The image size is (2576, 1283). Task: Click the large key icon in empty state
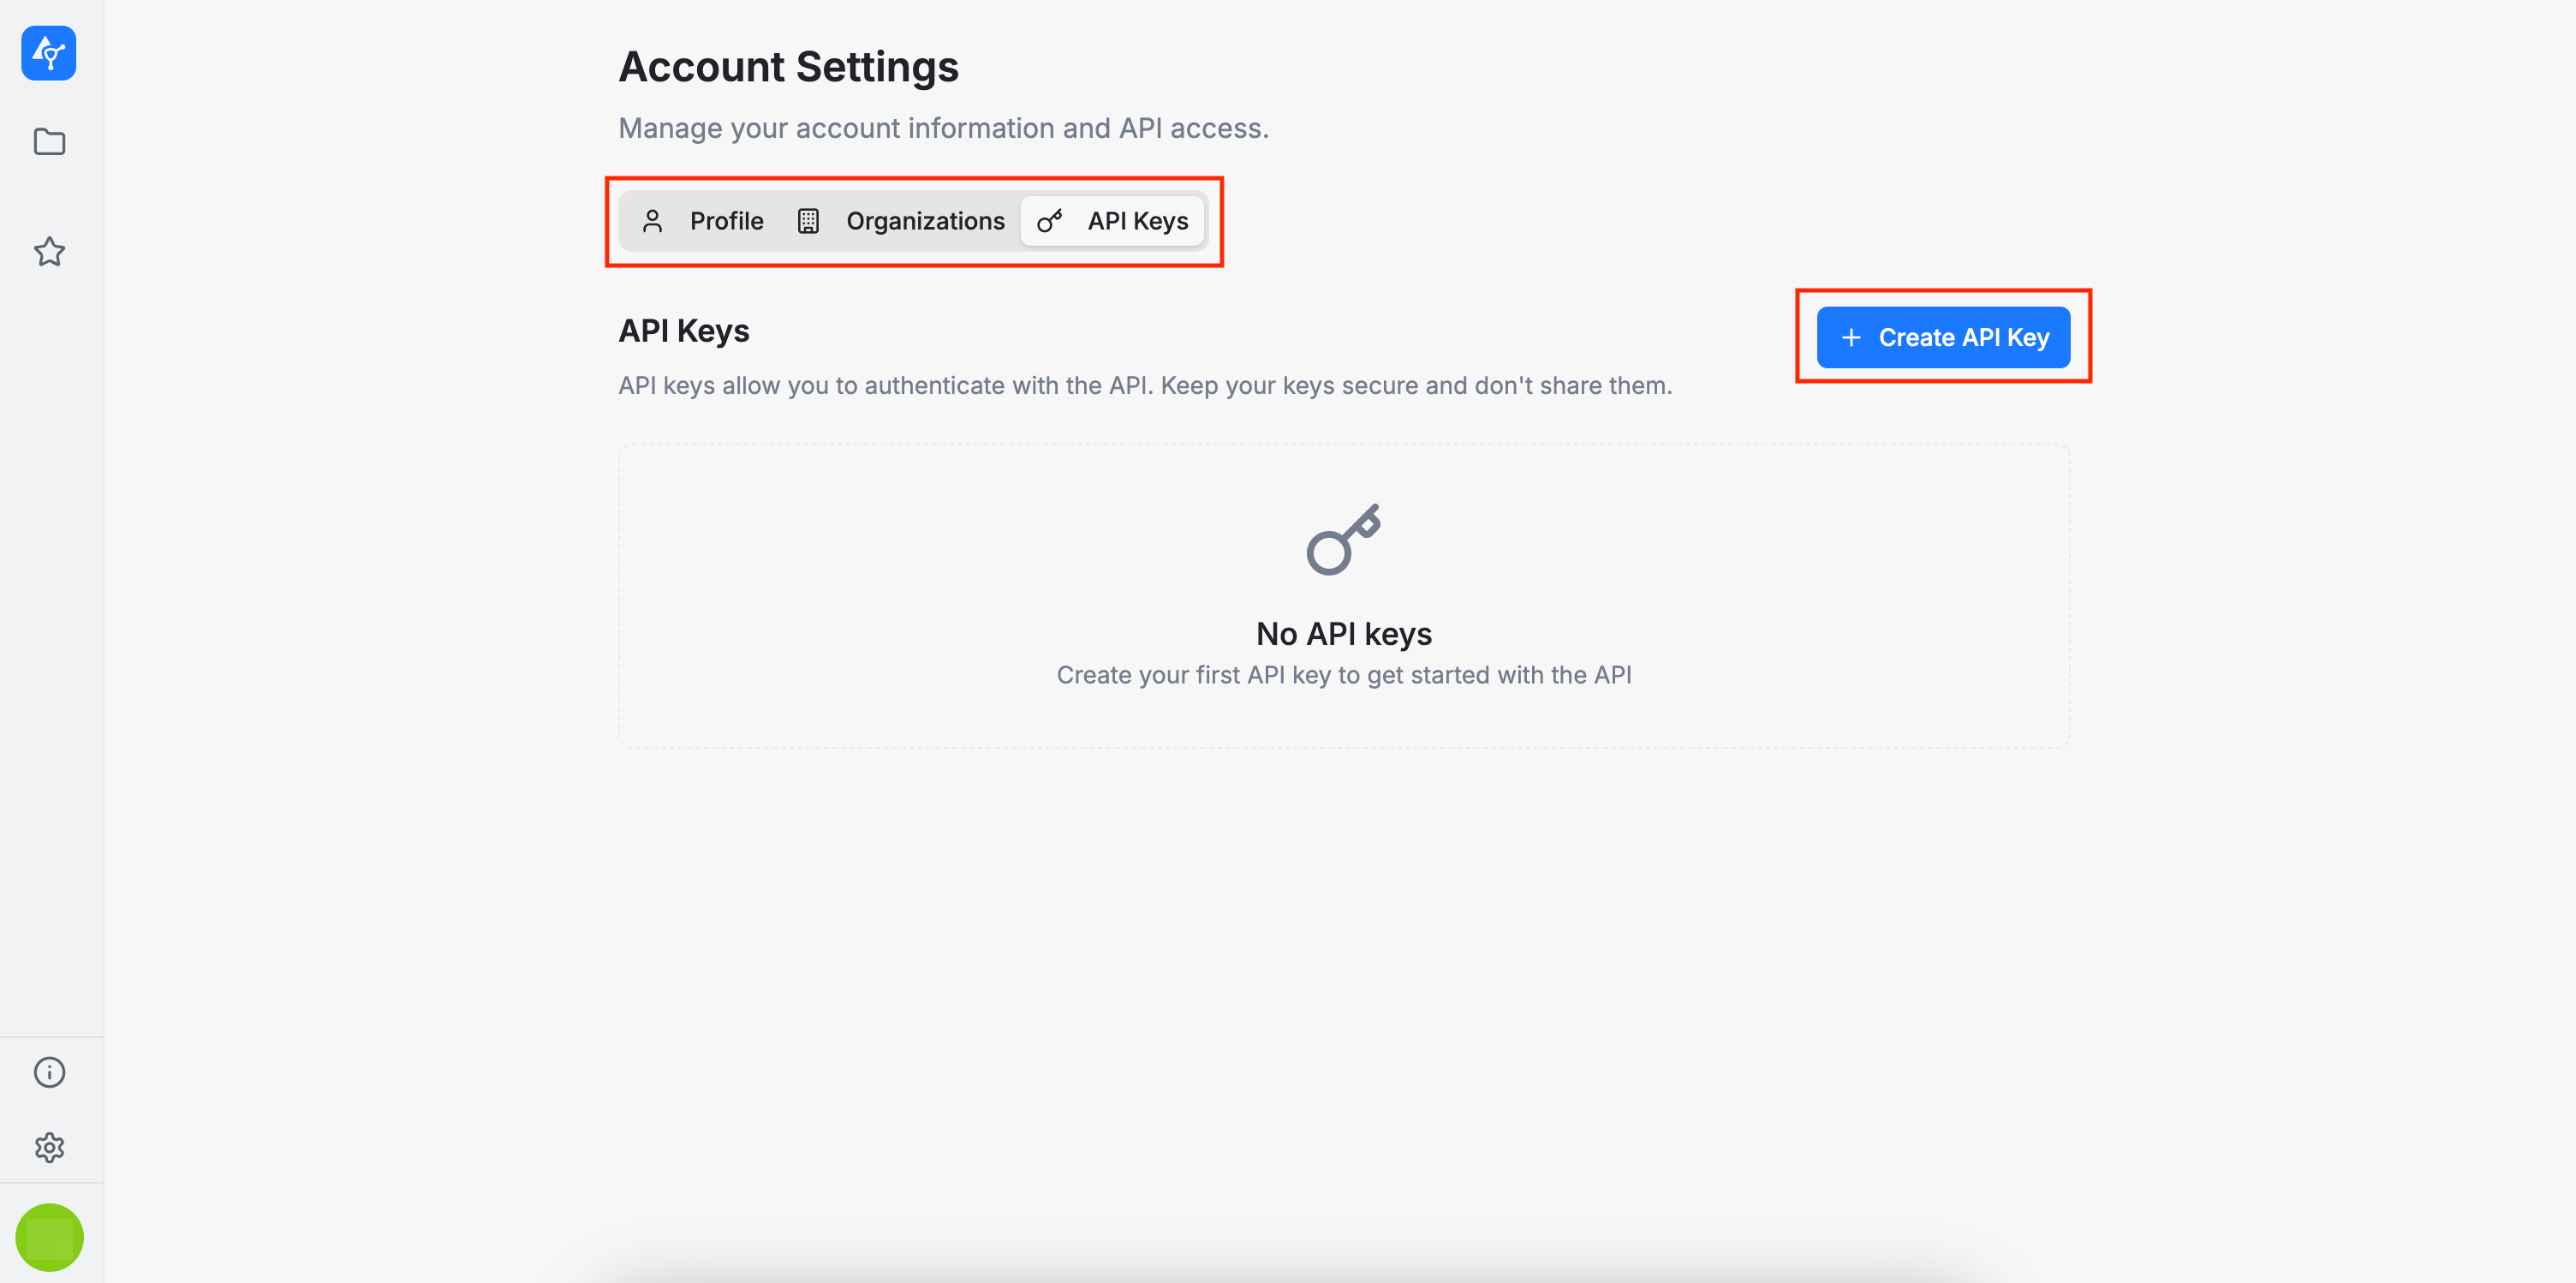click(x=1343, y=540)
